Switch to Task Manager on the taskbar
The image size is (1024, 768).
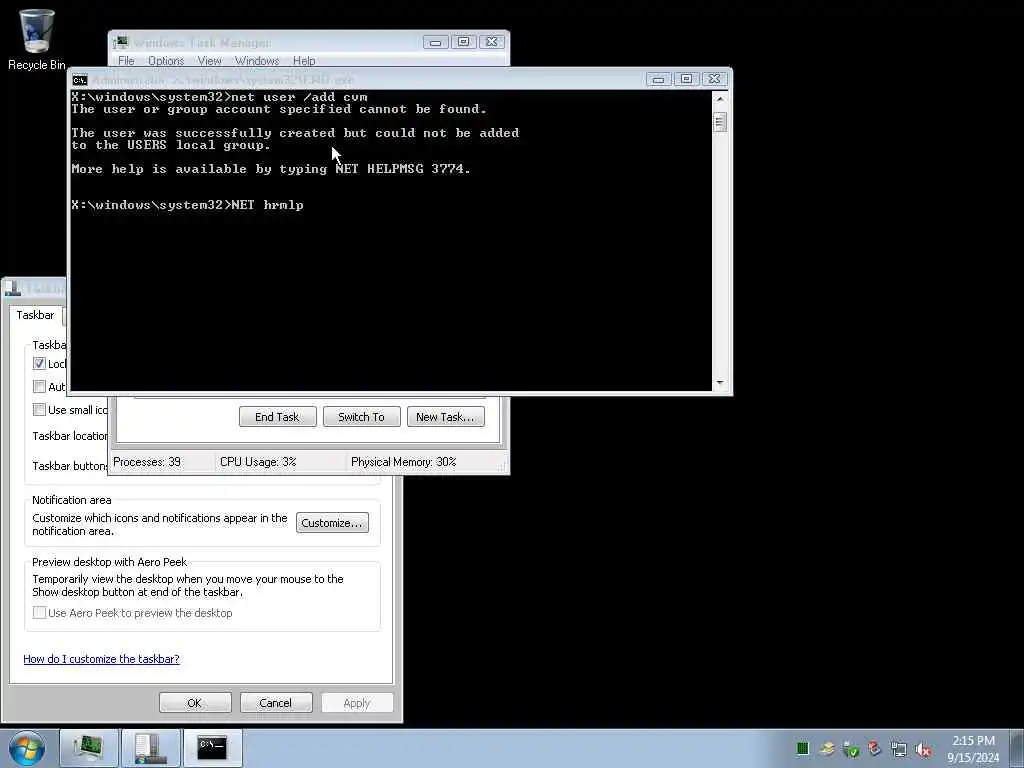click(88, 748)
